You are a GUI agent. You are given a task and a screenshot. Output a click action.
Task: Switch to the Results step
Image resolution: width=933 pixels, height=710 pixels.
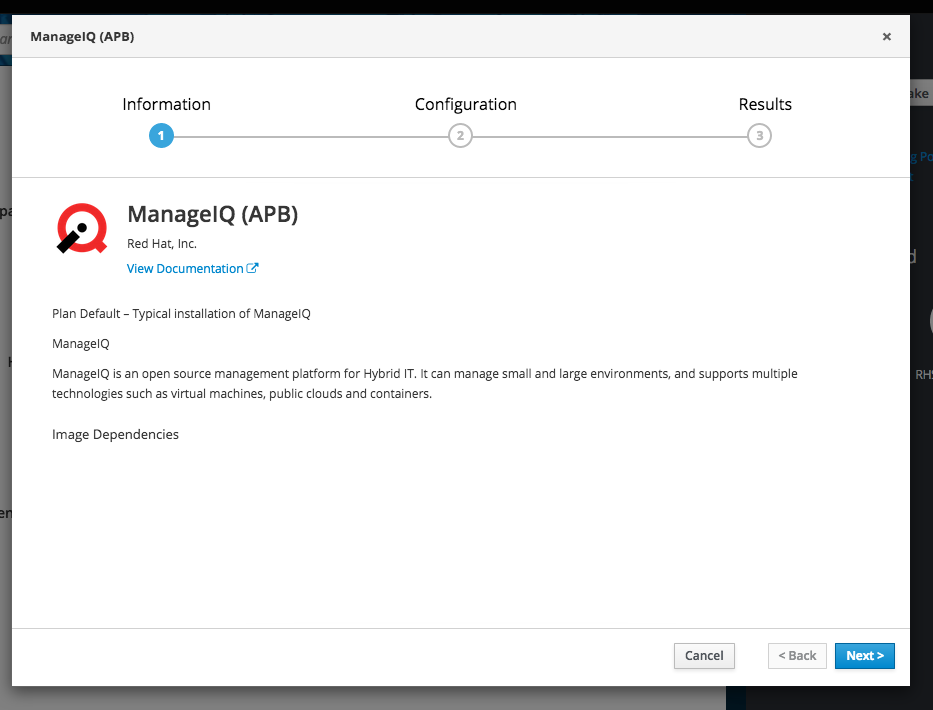(x=765, y=104)
